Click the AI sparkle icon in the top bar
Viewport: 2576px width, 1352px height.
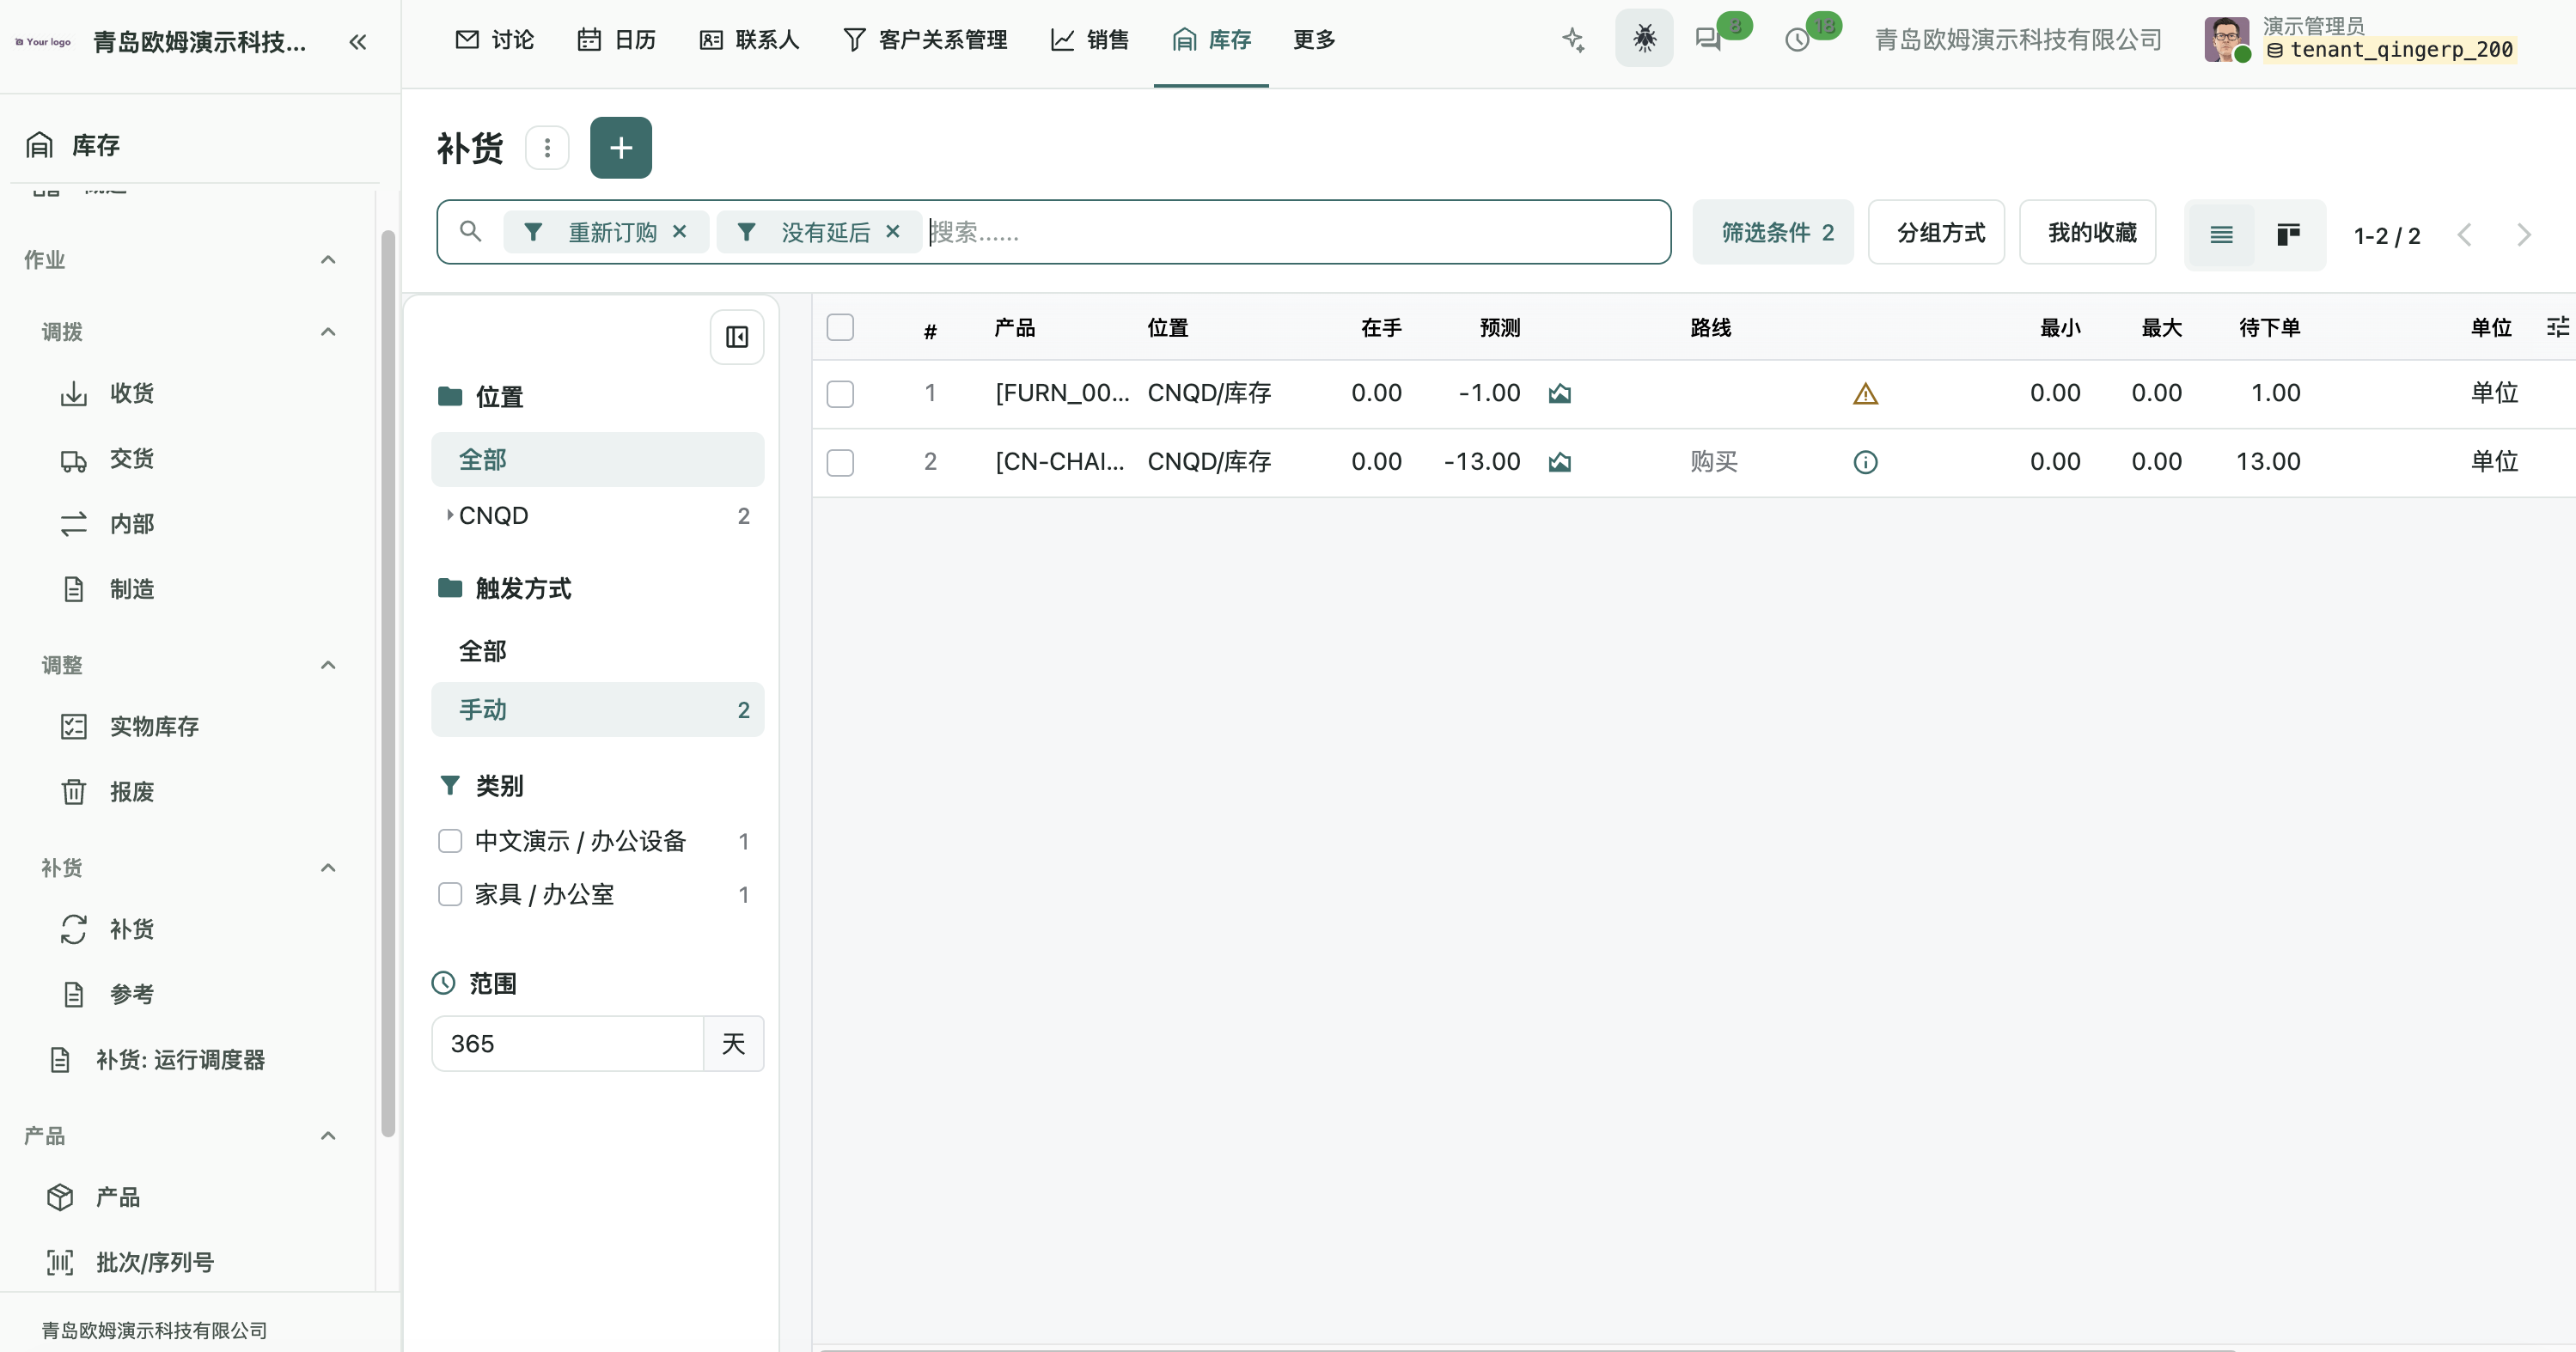coord(1573,39)
